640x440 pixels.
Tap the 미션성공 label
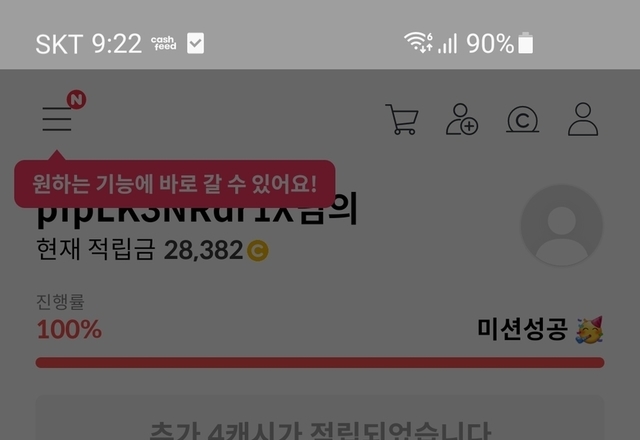click(522, 329)
